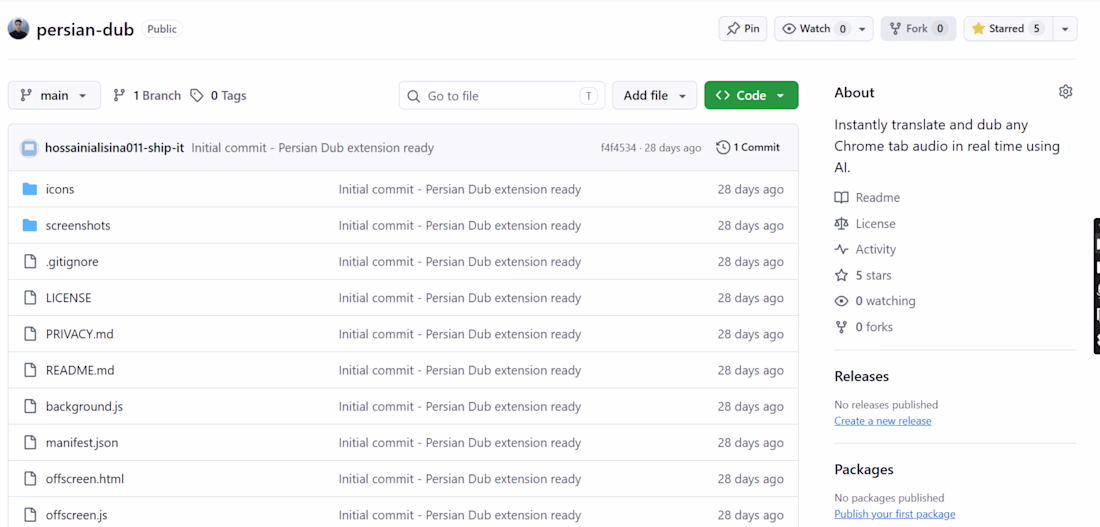Click the background.js file icon

(x=29, y=406)
